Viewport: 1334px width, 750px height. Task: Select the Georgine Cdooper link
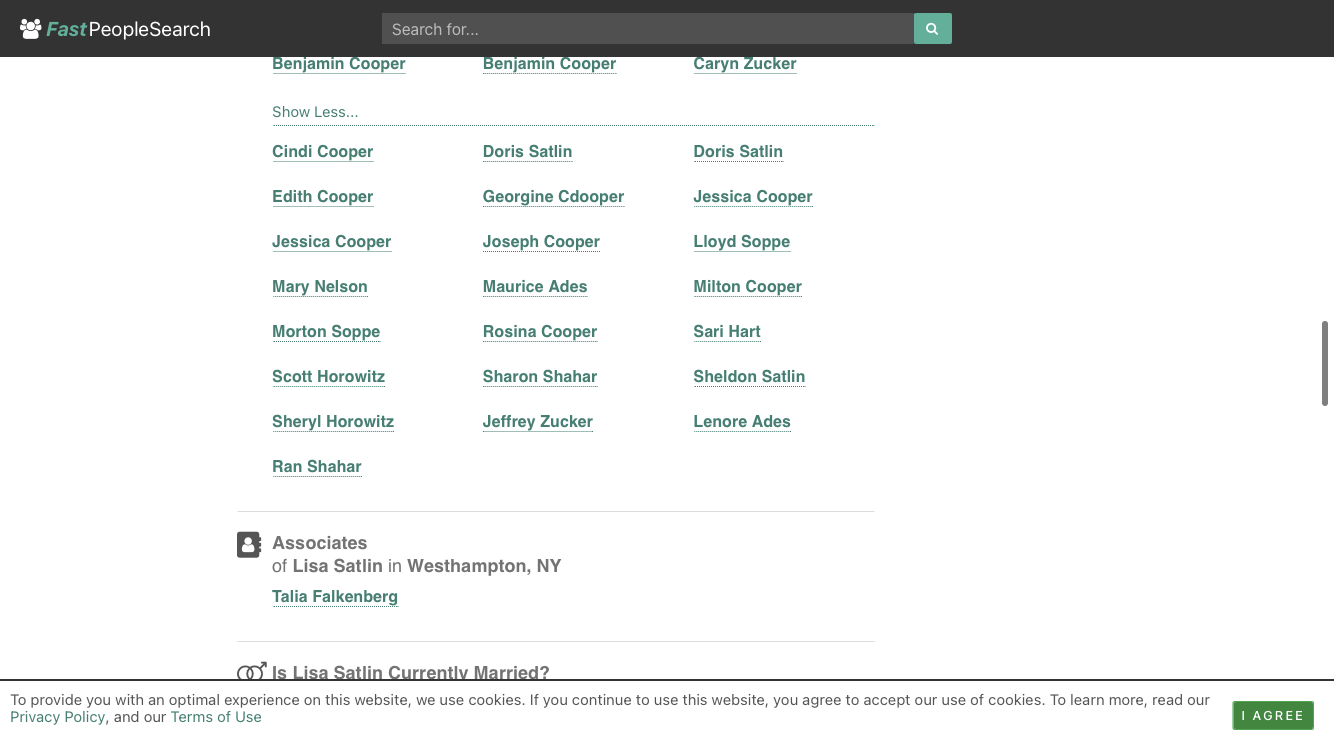click(554, 196)
